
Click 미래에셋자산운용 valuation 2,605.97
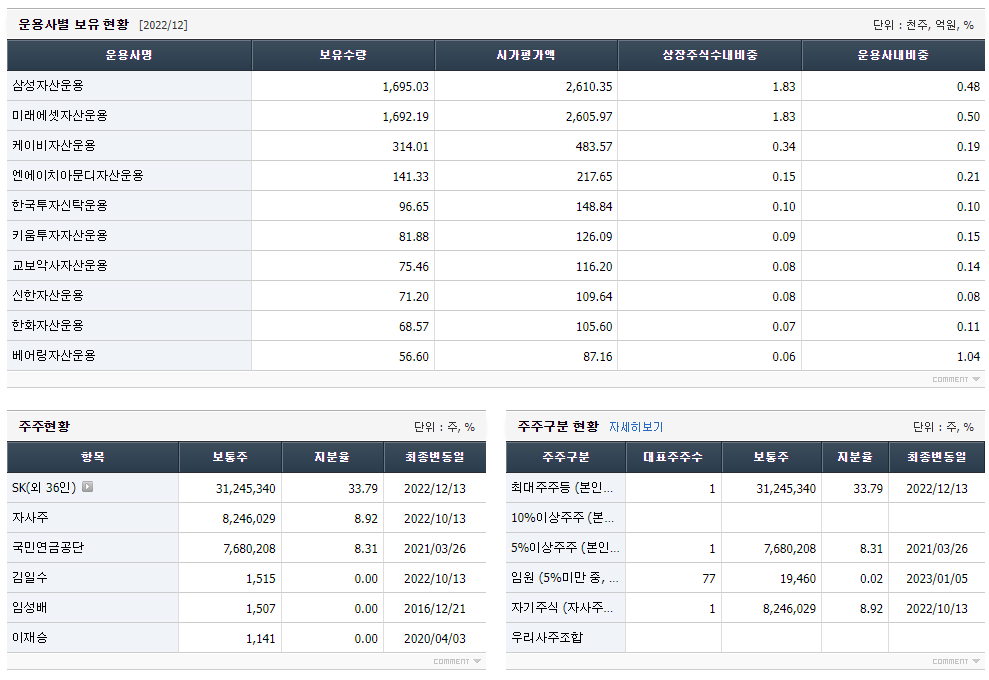(588, 117)
